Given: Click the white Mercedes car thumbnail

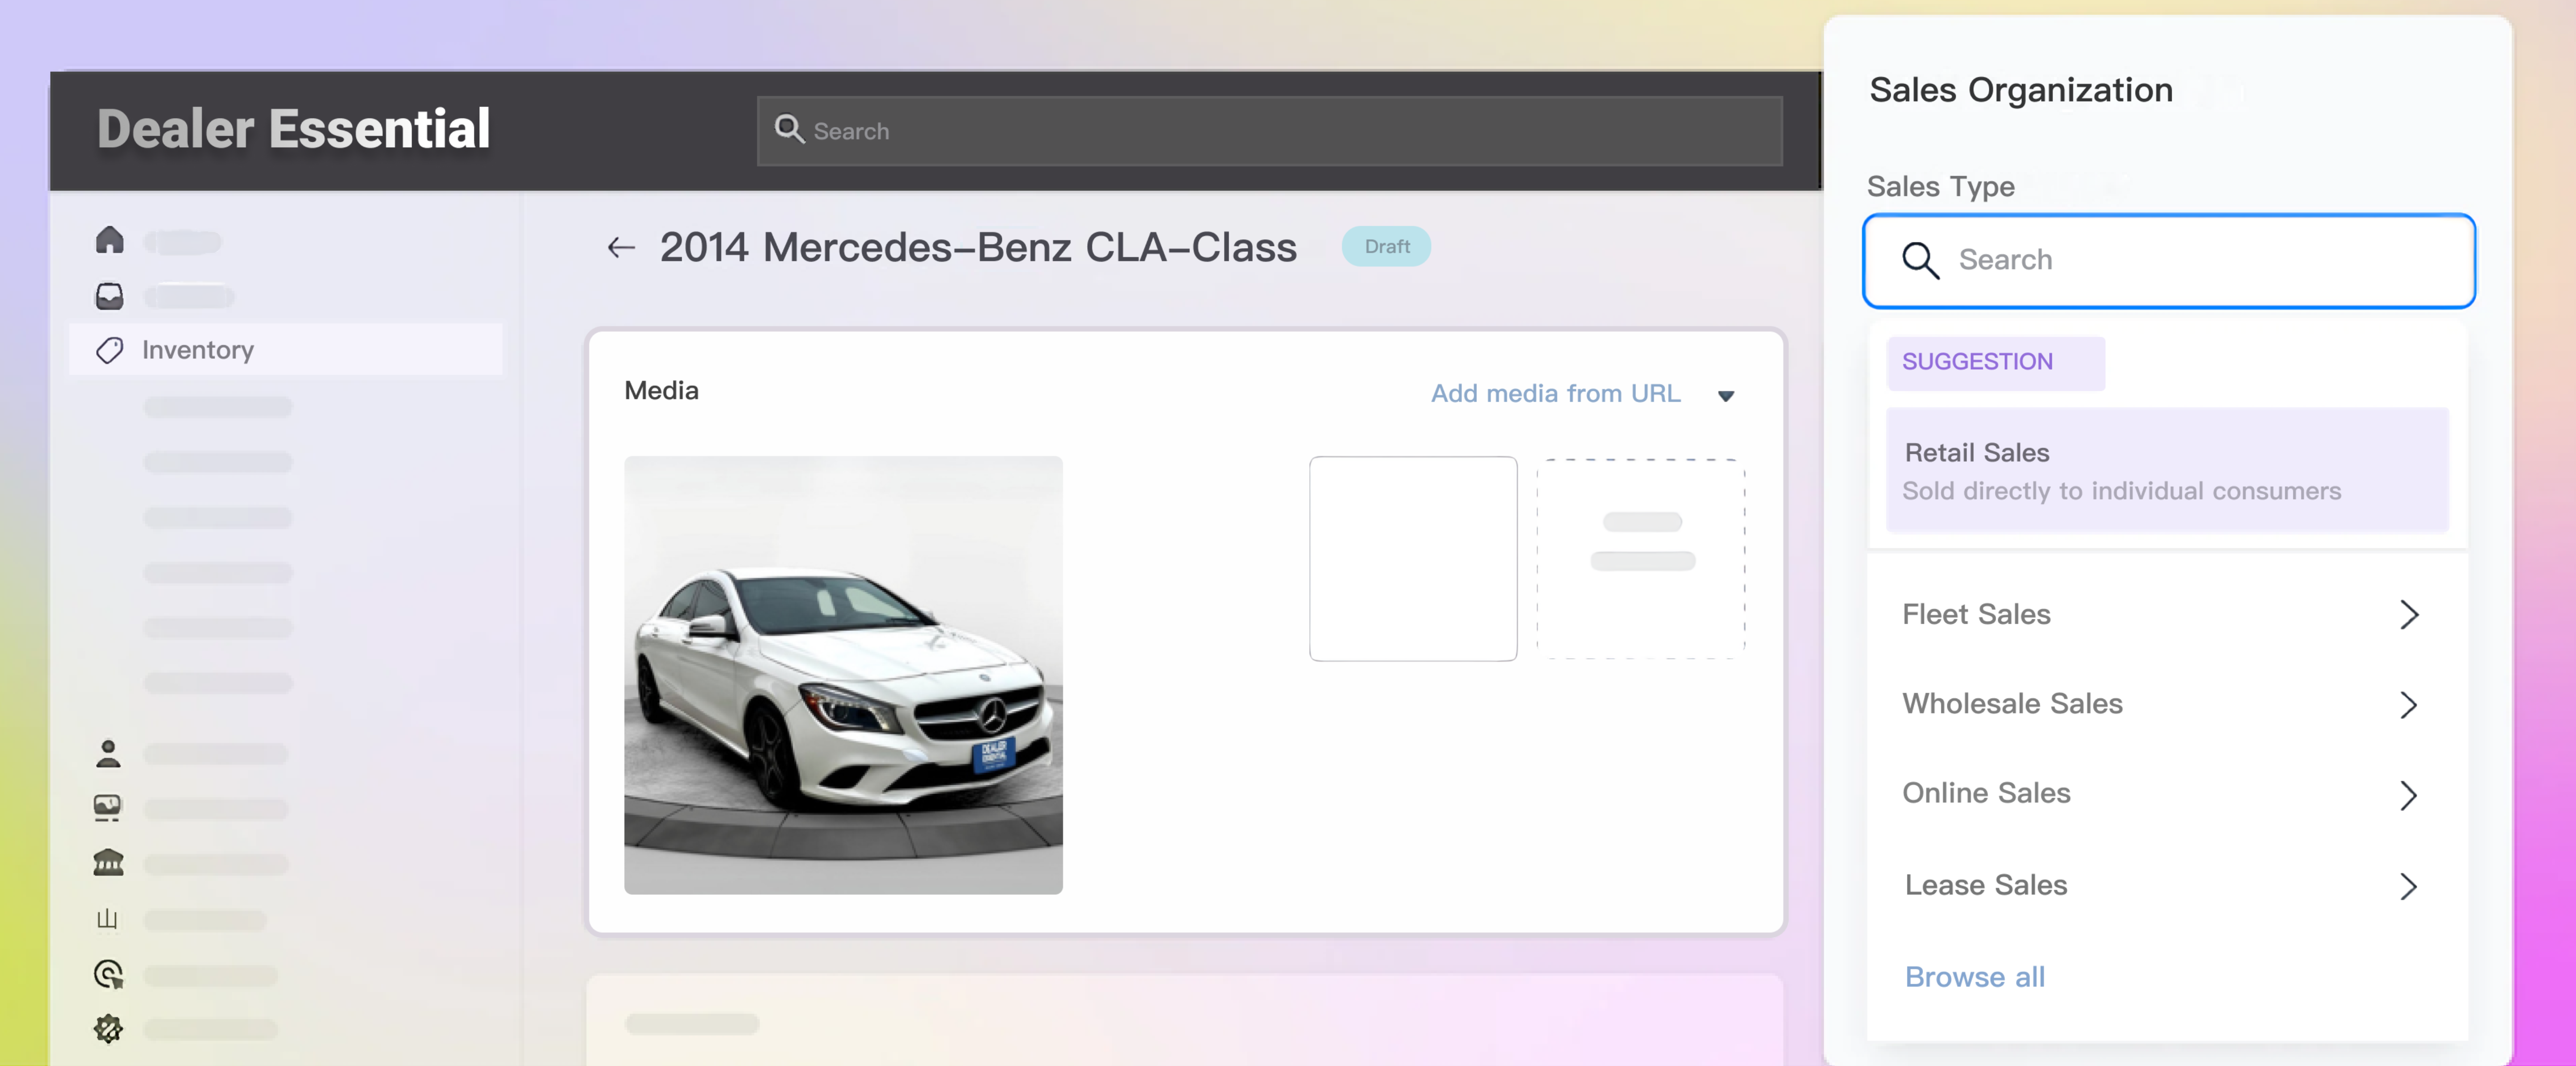Looking at the screenshot, I should (843, 675).
